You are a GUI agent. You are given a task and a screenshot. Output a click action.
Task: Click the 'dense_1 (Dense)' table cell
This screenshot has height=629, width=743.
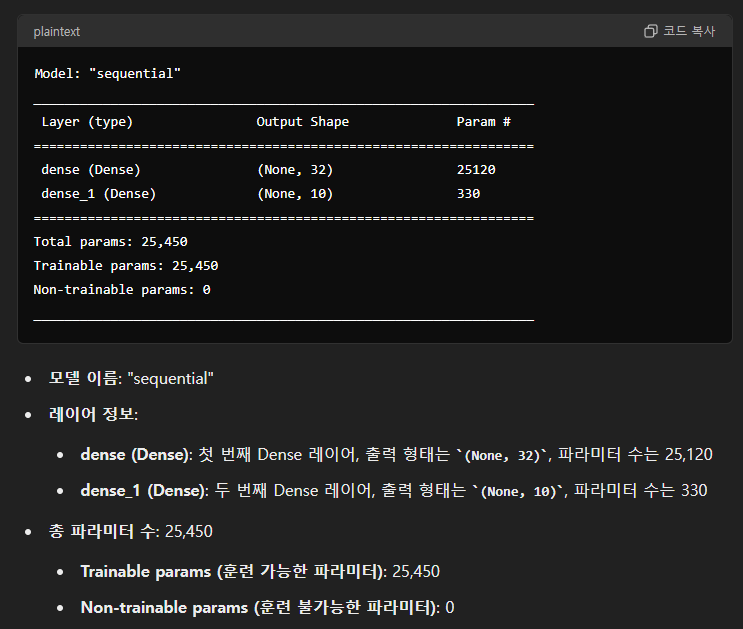(99, 194)
